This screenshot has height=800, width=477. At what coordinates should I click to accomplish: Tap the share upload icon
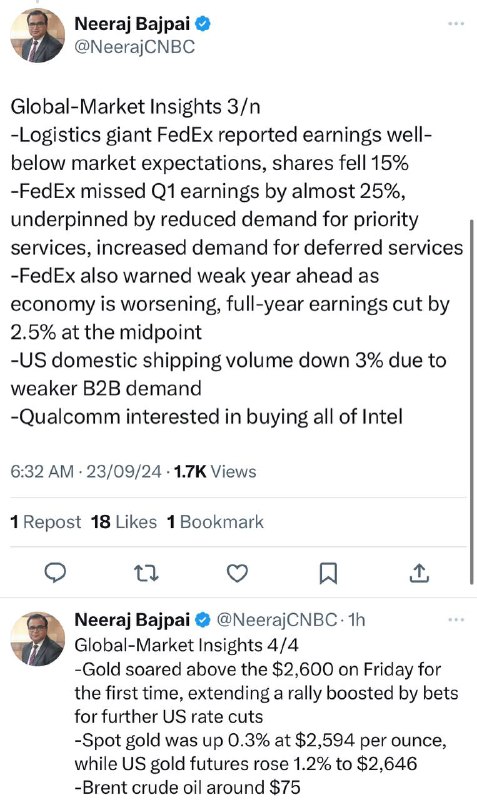tap(419, 573)
